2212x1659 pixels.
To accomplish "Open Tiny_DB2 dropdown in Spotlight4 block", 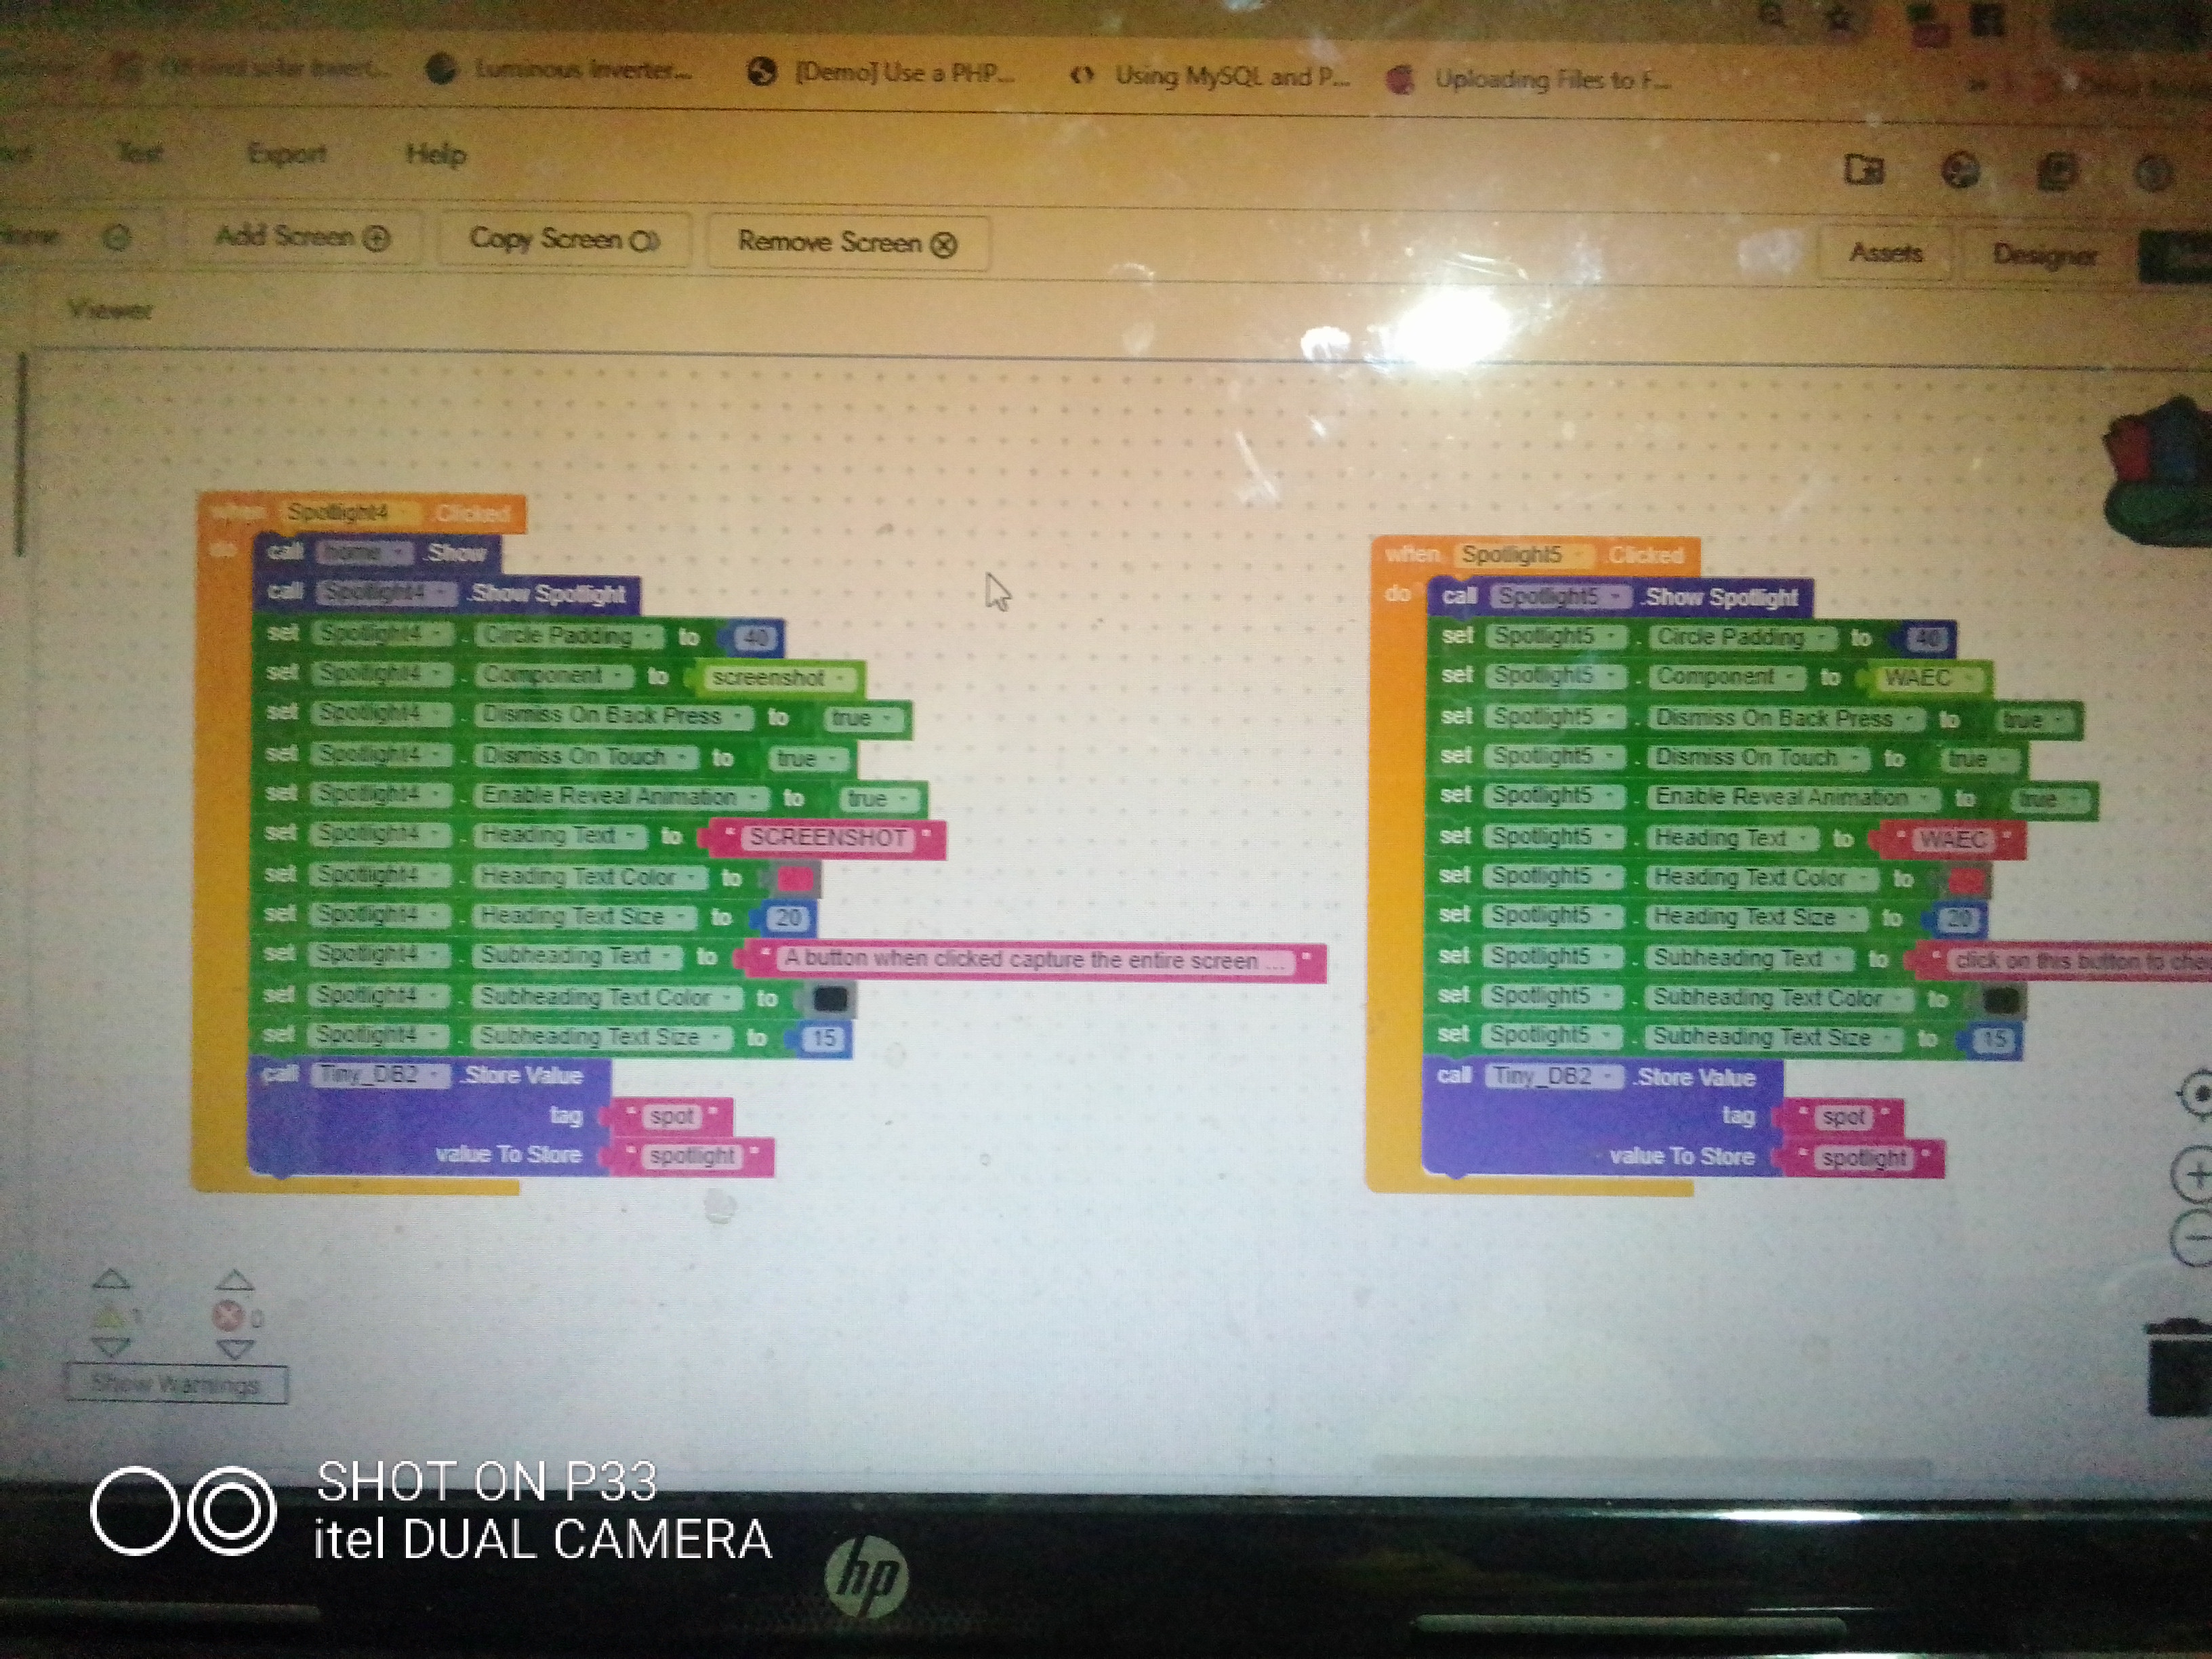I will click(x=379, y=1074).
